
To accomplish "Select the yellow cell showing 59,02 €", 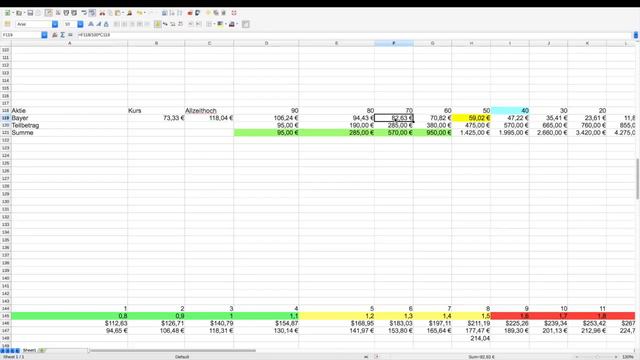I will point(471,118).
